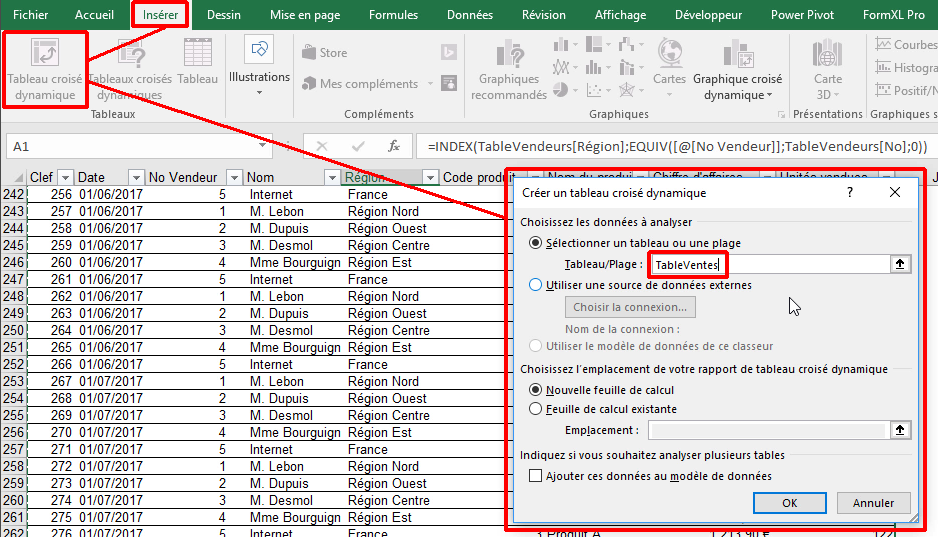Click the statistical histogram chart icon
The width and height of the screenshot is (938, 537).
(594, 67)
